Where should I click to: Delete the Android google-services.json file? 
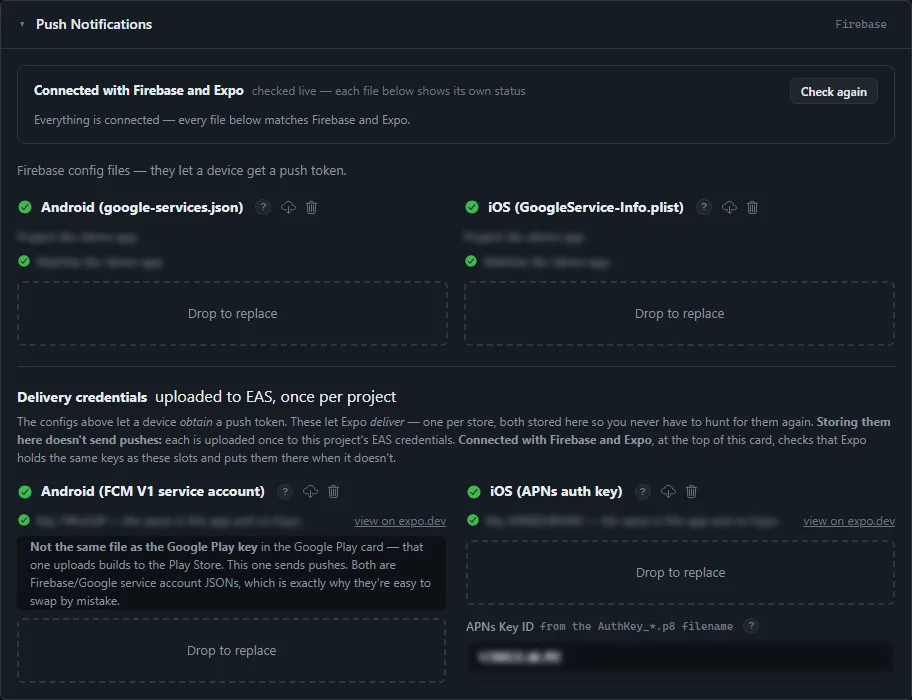[x=312, y=207]
